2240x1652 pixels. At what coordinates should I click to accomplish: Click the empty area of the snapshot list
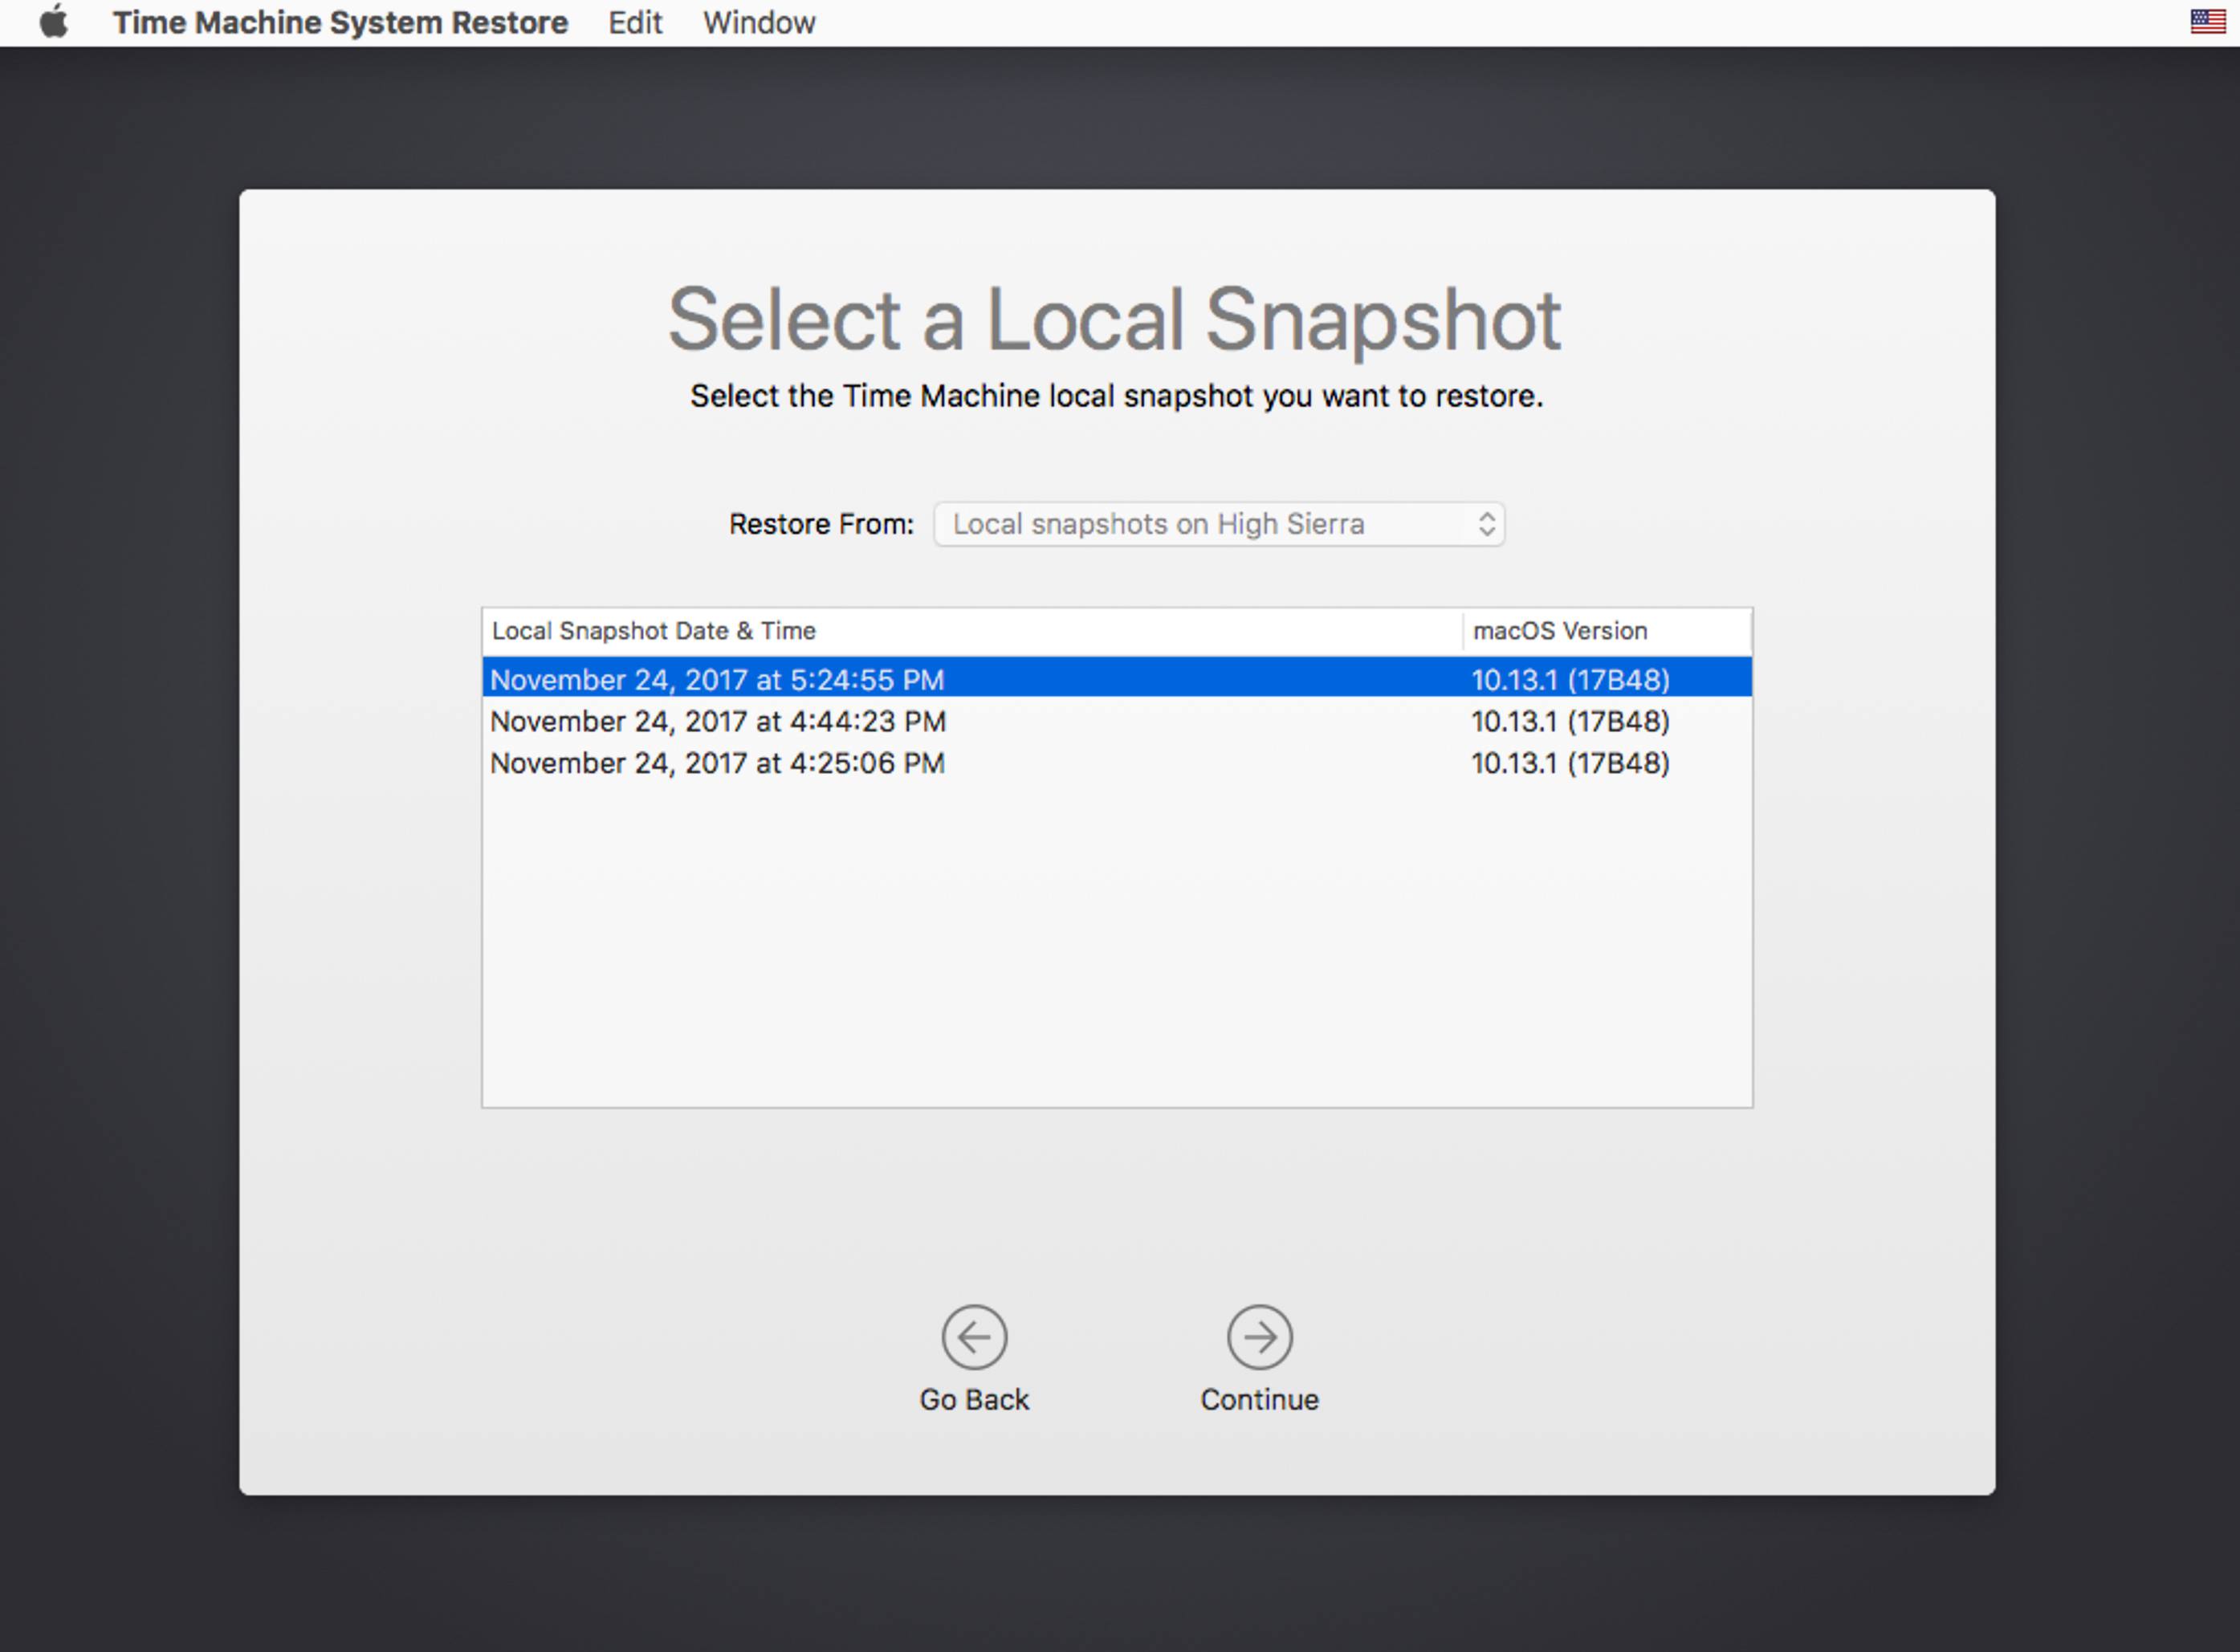(x=1116, y=940)
